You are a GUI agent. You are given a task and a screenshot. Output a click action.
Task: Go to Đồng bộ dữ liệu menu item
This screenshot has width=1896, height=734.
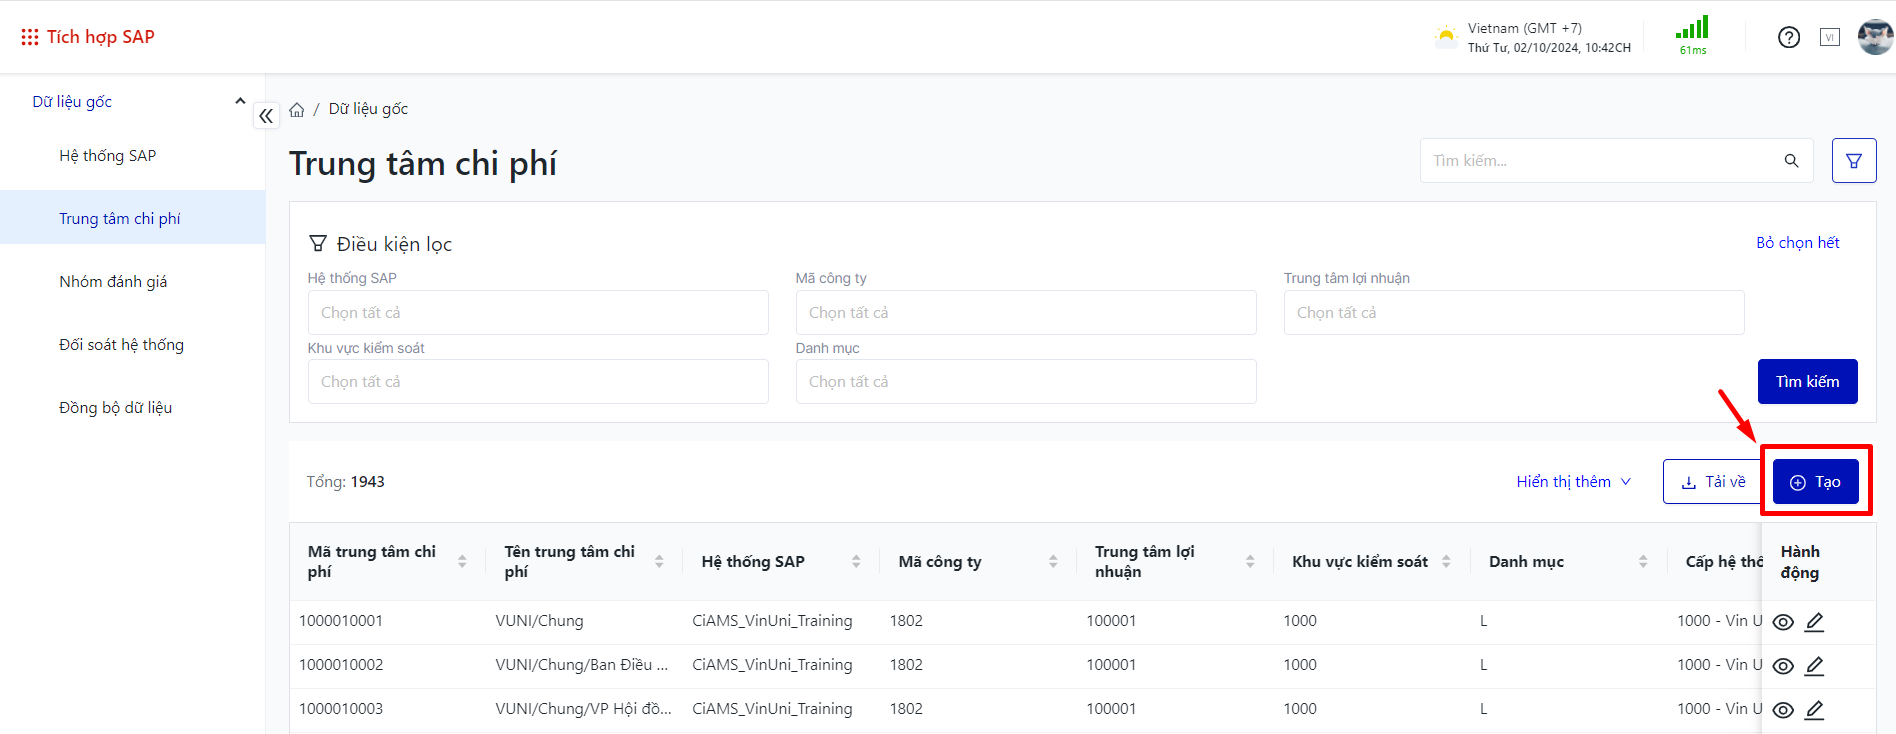click(115, 408)
